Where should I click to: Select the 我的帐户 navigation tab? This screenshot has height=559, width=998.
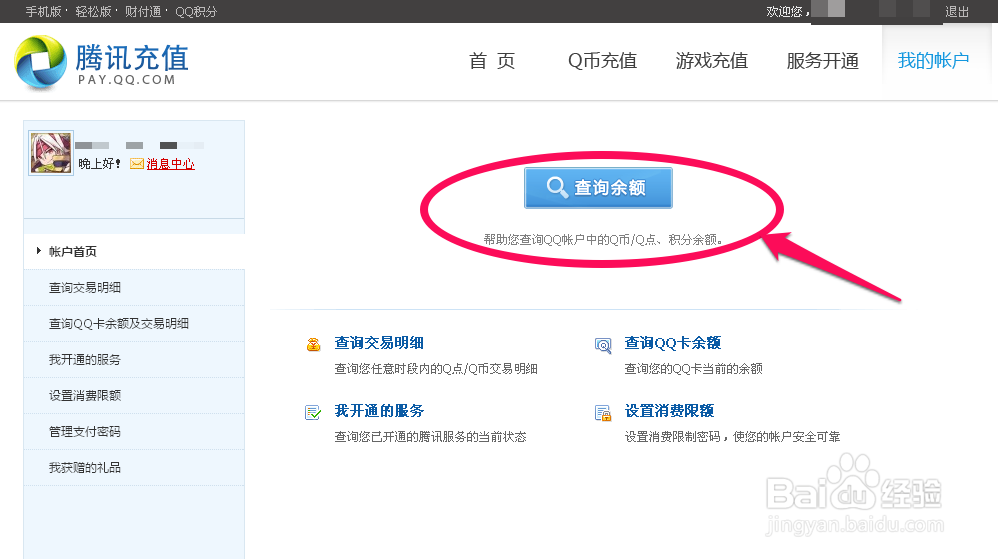(933, 60)
